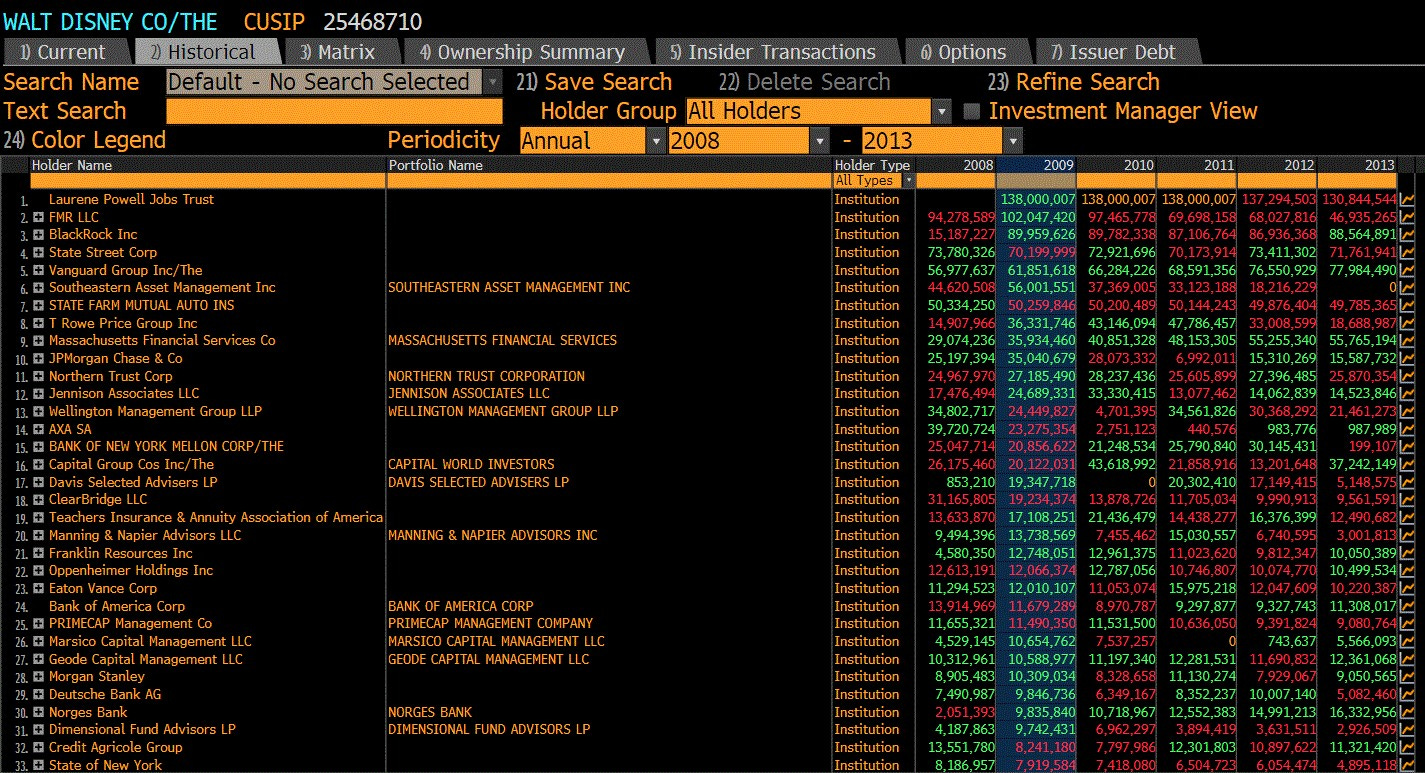This screenshot has height=773, width=1425.
Task: Expand the State of New York row
Action: coord(38,765)
